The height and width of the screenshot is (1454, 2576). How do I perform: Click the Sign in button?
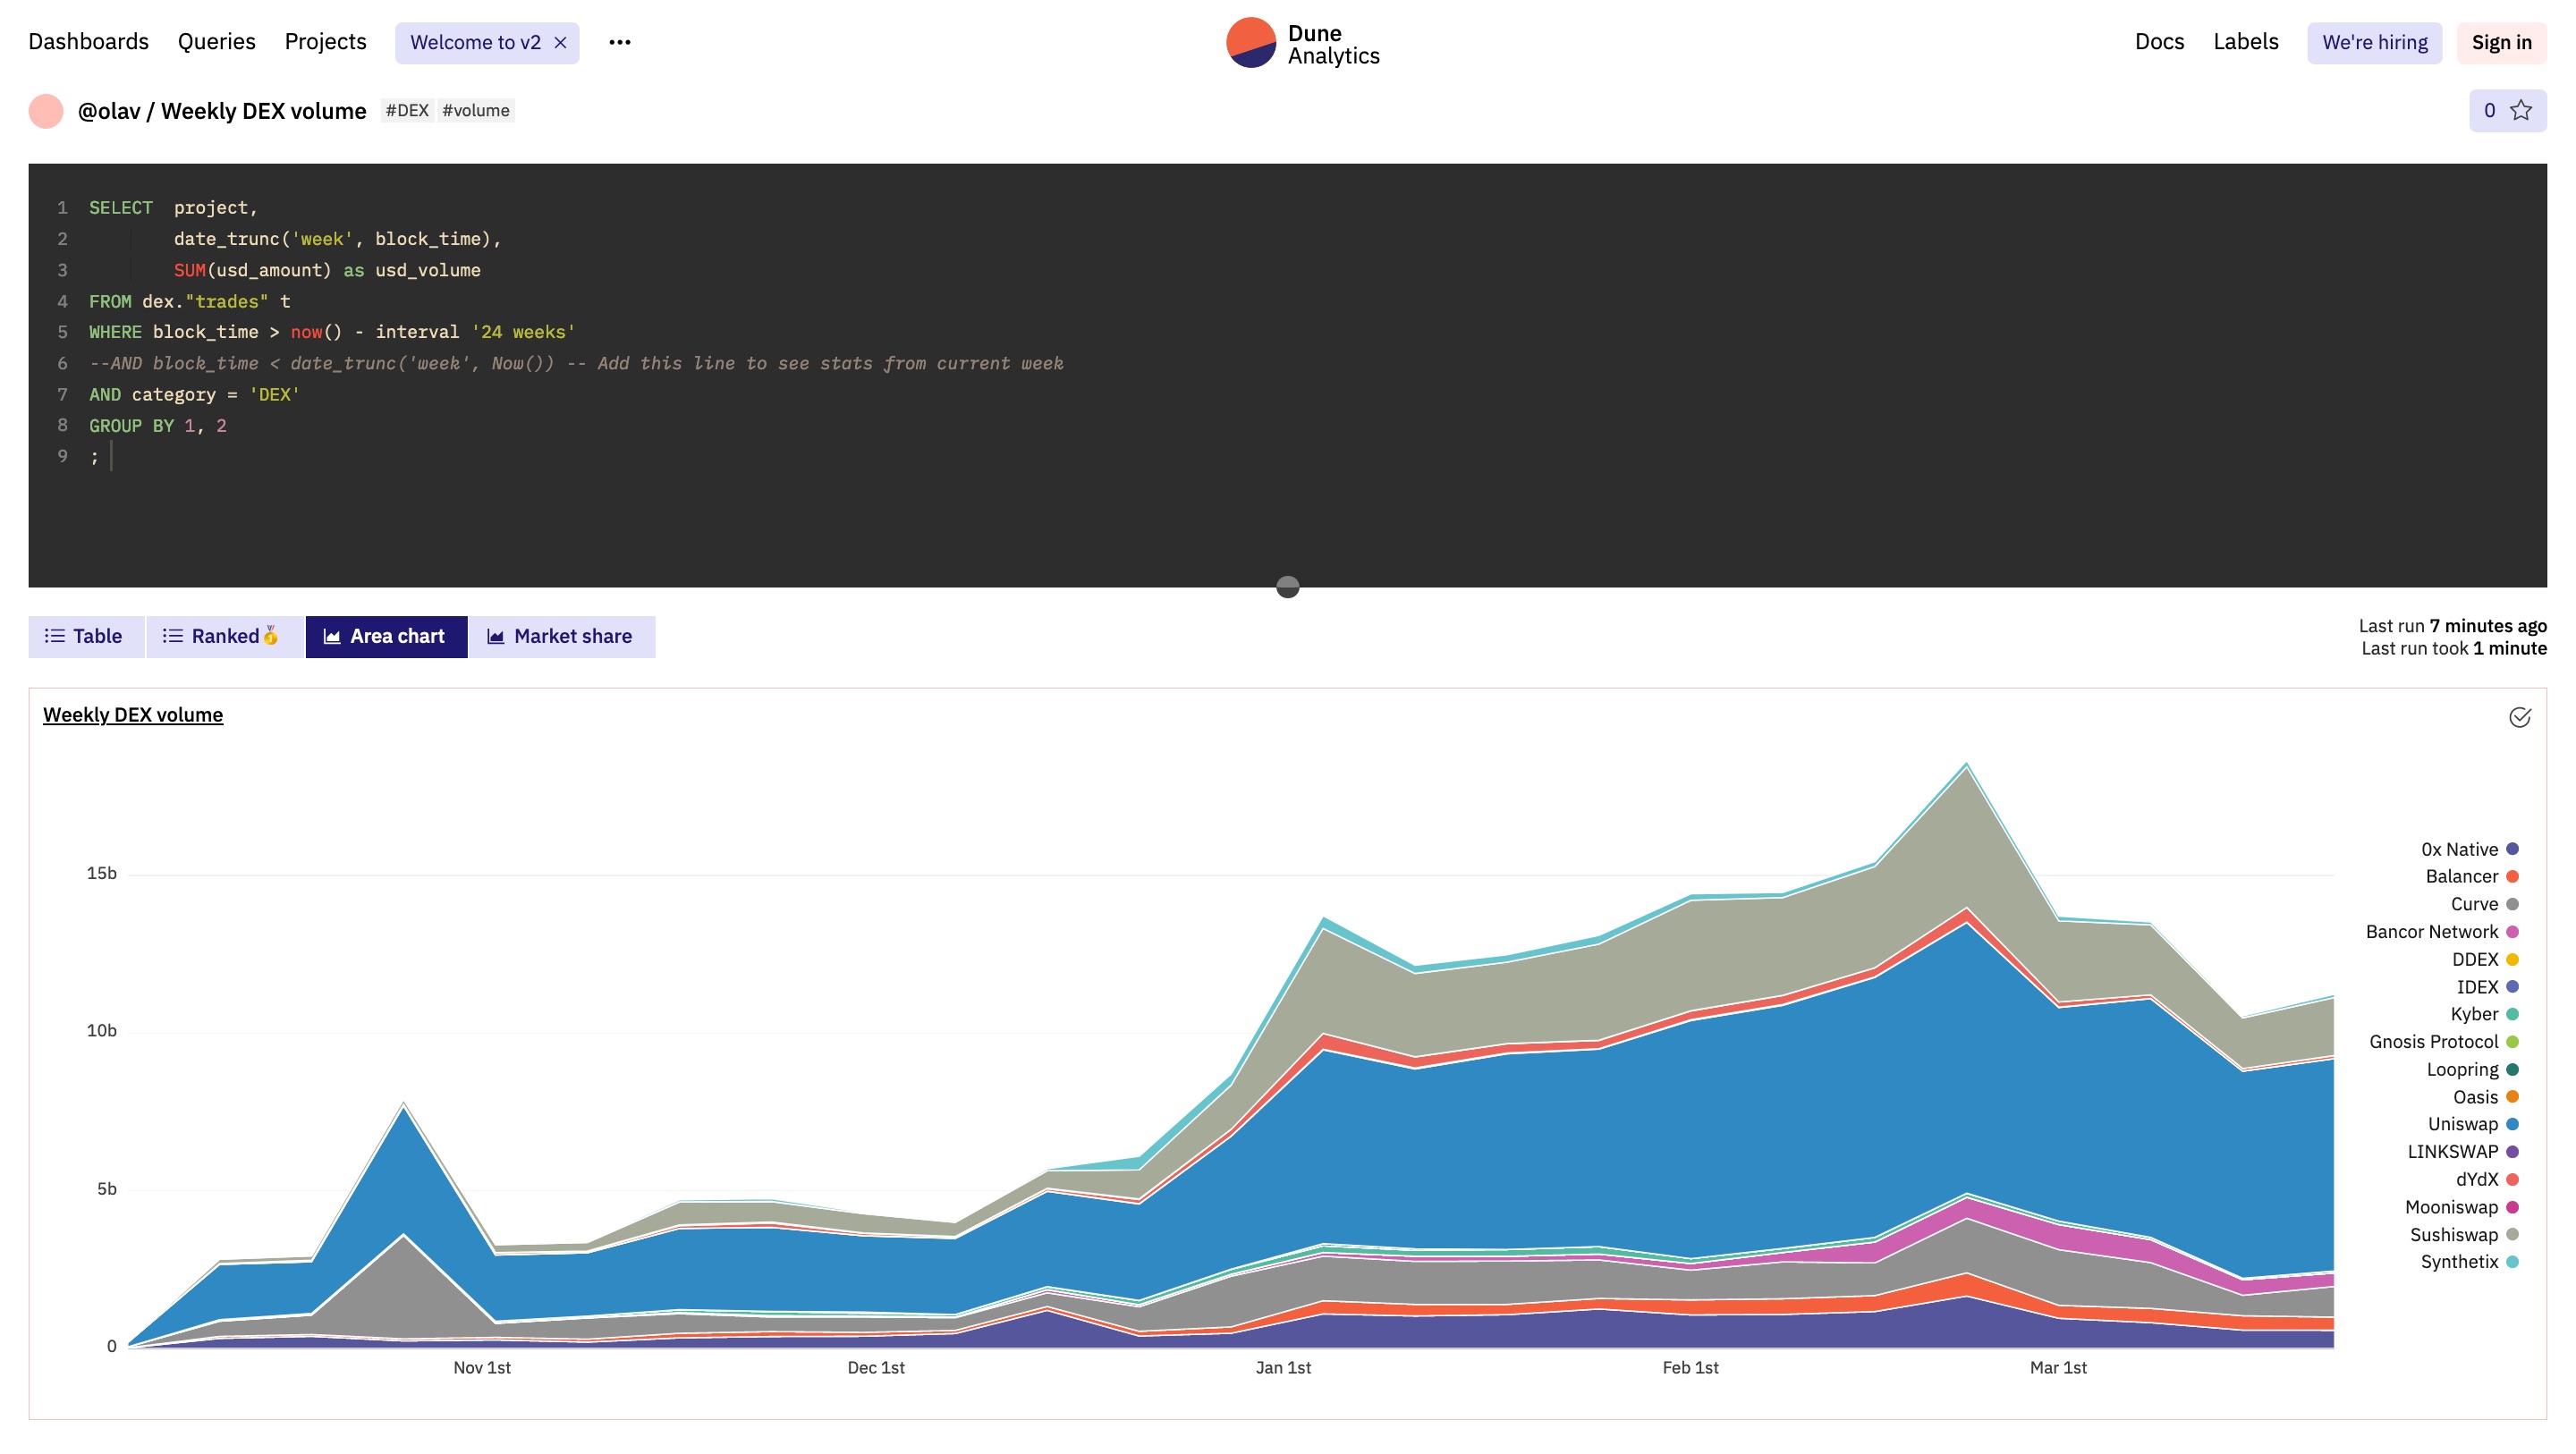2501,43
